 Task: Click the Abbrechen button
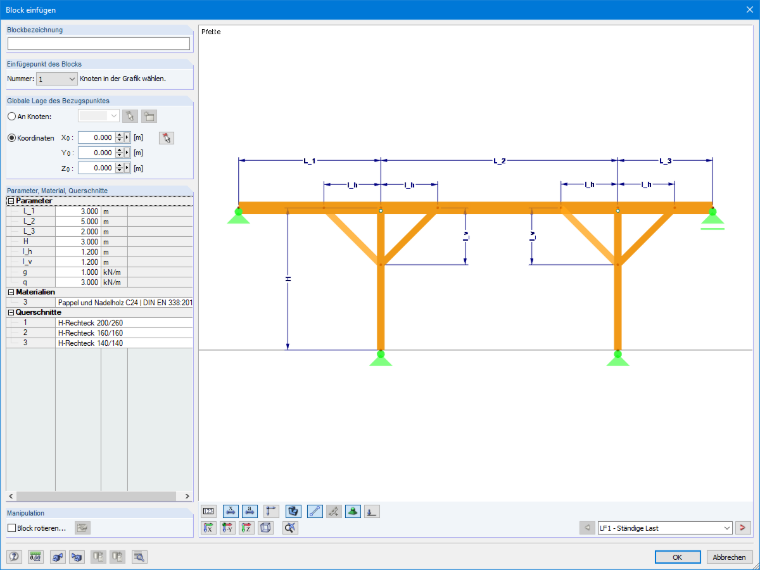click(729, 557)
